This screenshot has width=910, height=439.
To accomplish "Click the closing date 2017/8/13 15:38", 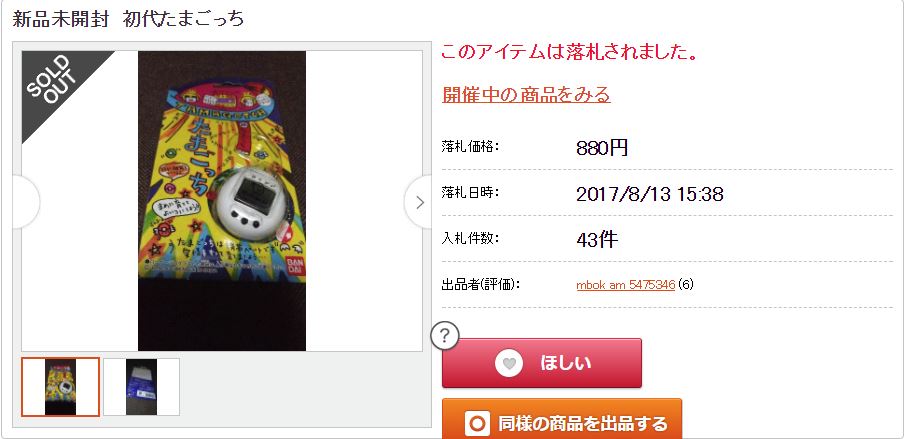I will [x=650, y=194].
